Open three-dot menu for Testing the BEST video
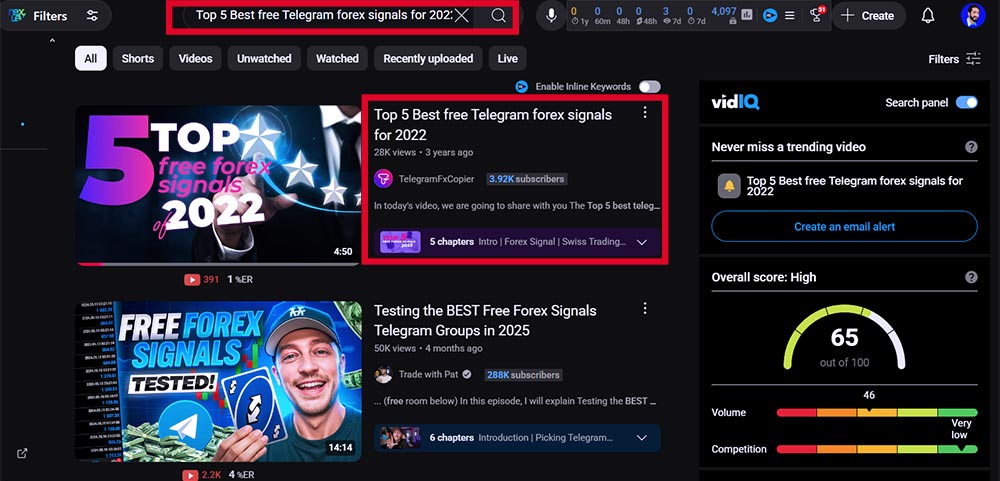The image size is (1000, 481). [x=645, y=308]
